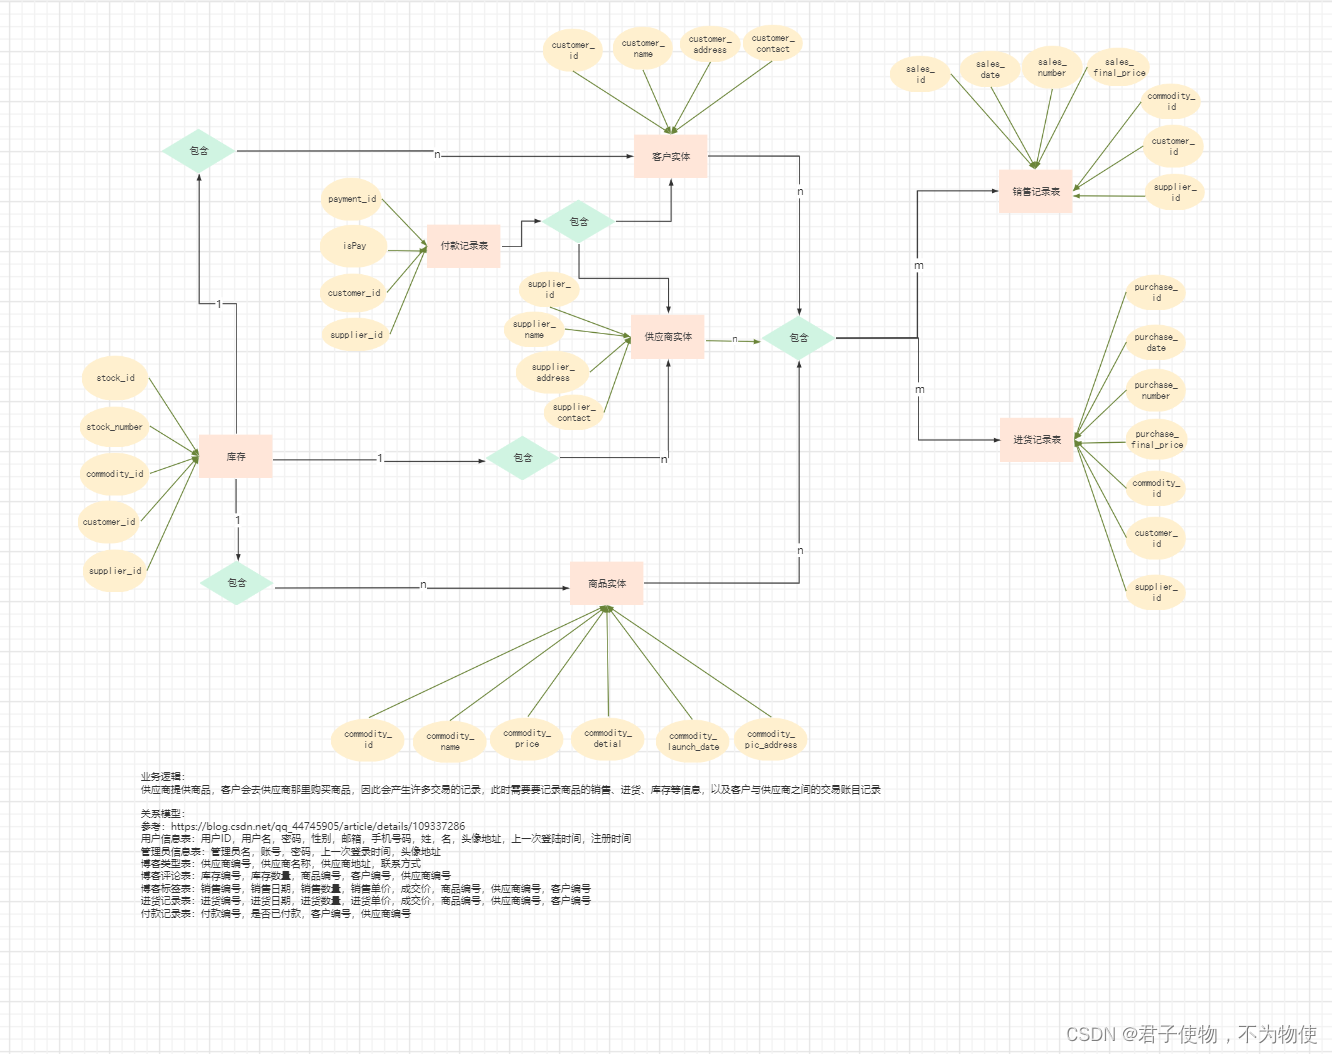This screenshot has width=1332, height=1054.
Task: Click the text line starting 付款记录表: 付款编号
Action: pos(275,913)
